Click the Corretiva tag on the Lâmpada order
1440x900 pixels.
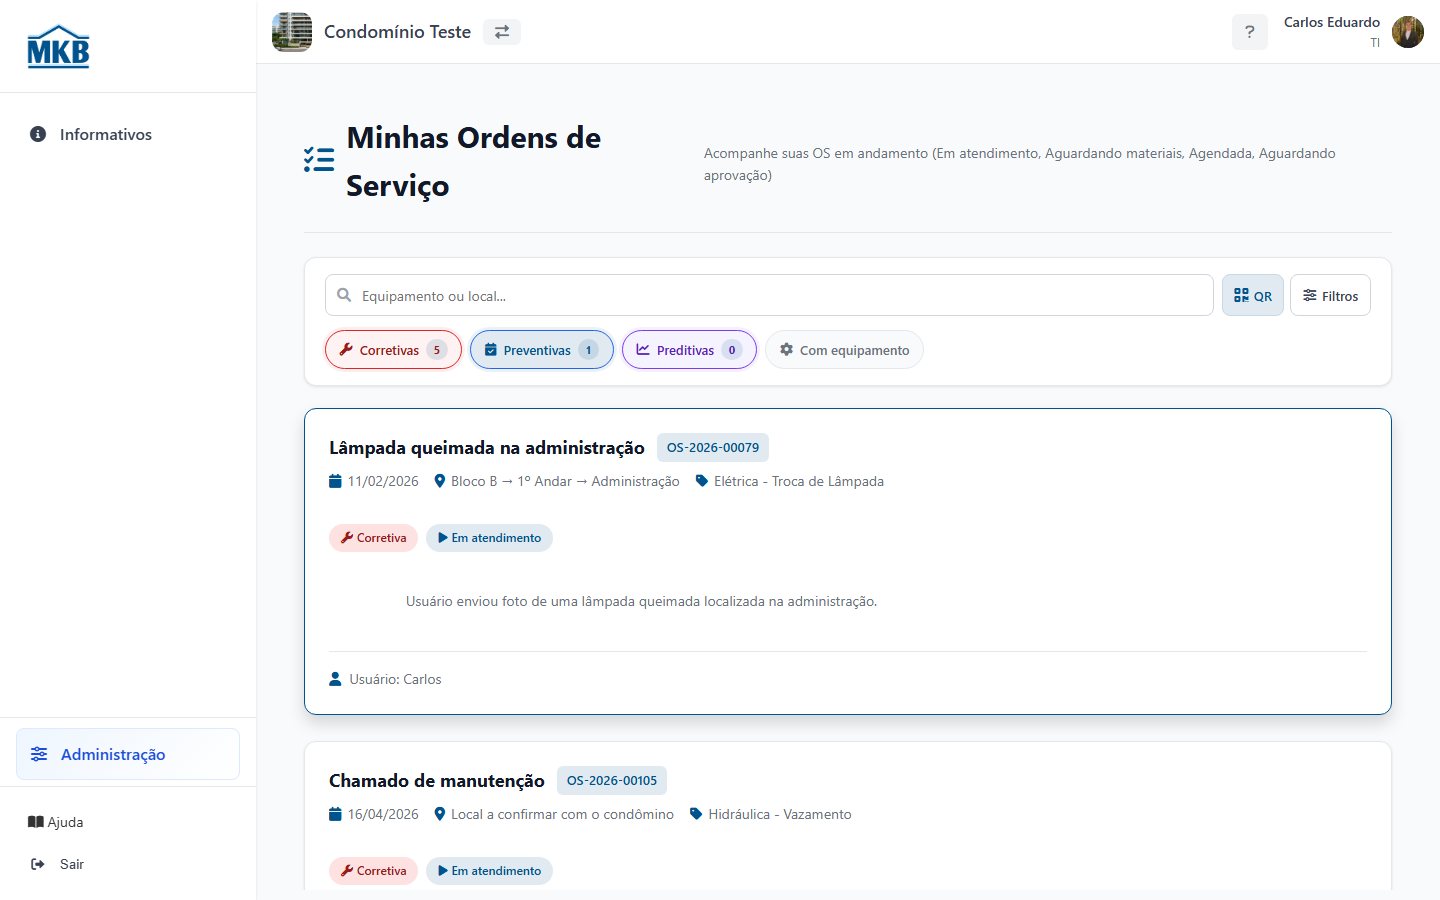click(x=373, y=538)
